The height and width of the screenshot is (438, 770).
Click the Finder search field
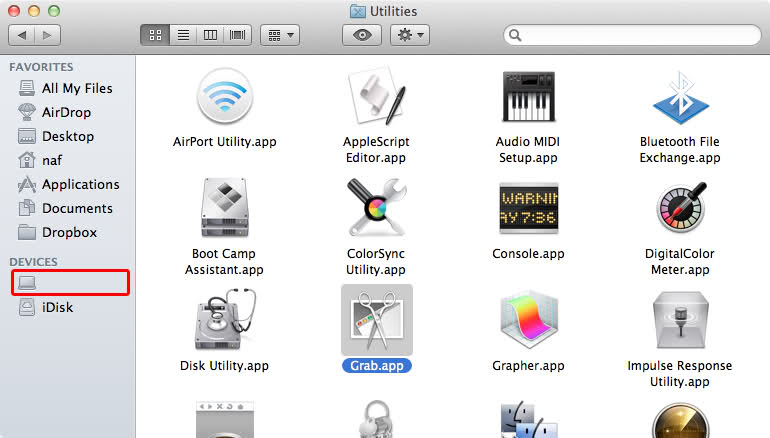click(632, 35)
